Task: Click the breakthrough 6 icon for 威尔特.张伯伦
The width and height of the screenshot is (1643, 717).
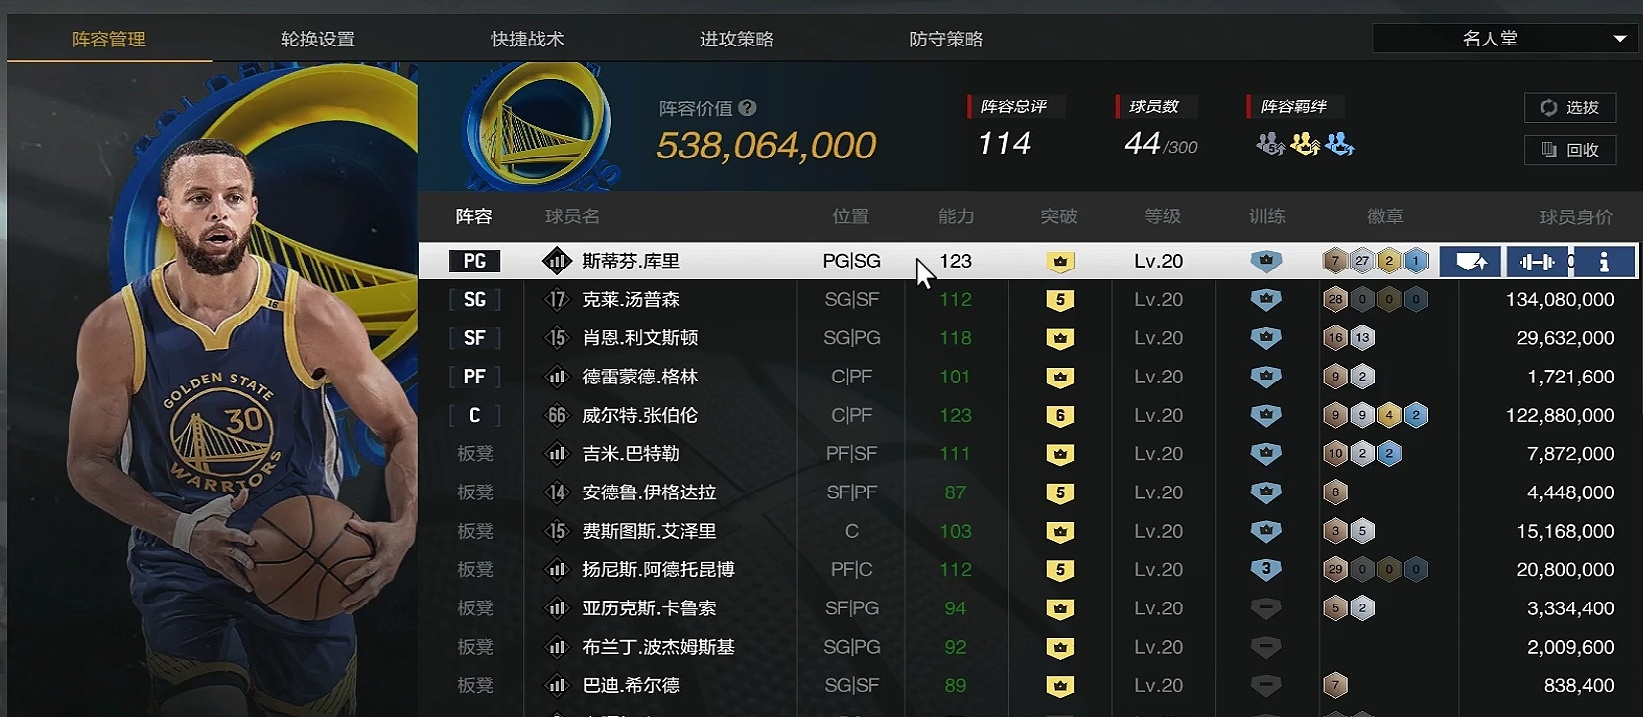Action: [1060, 416]
